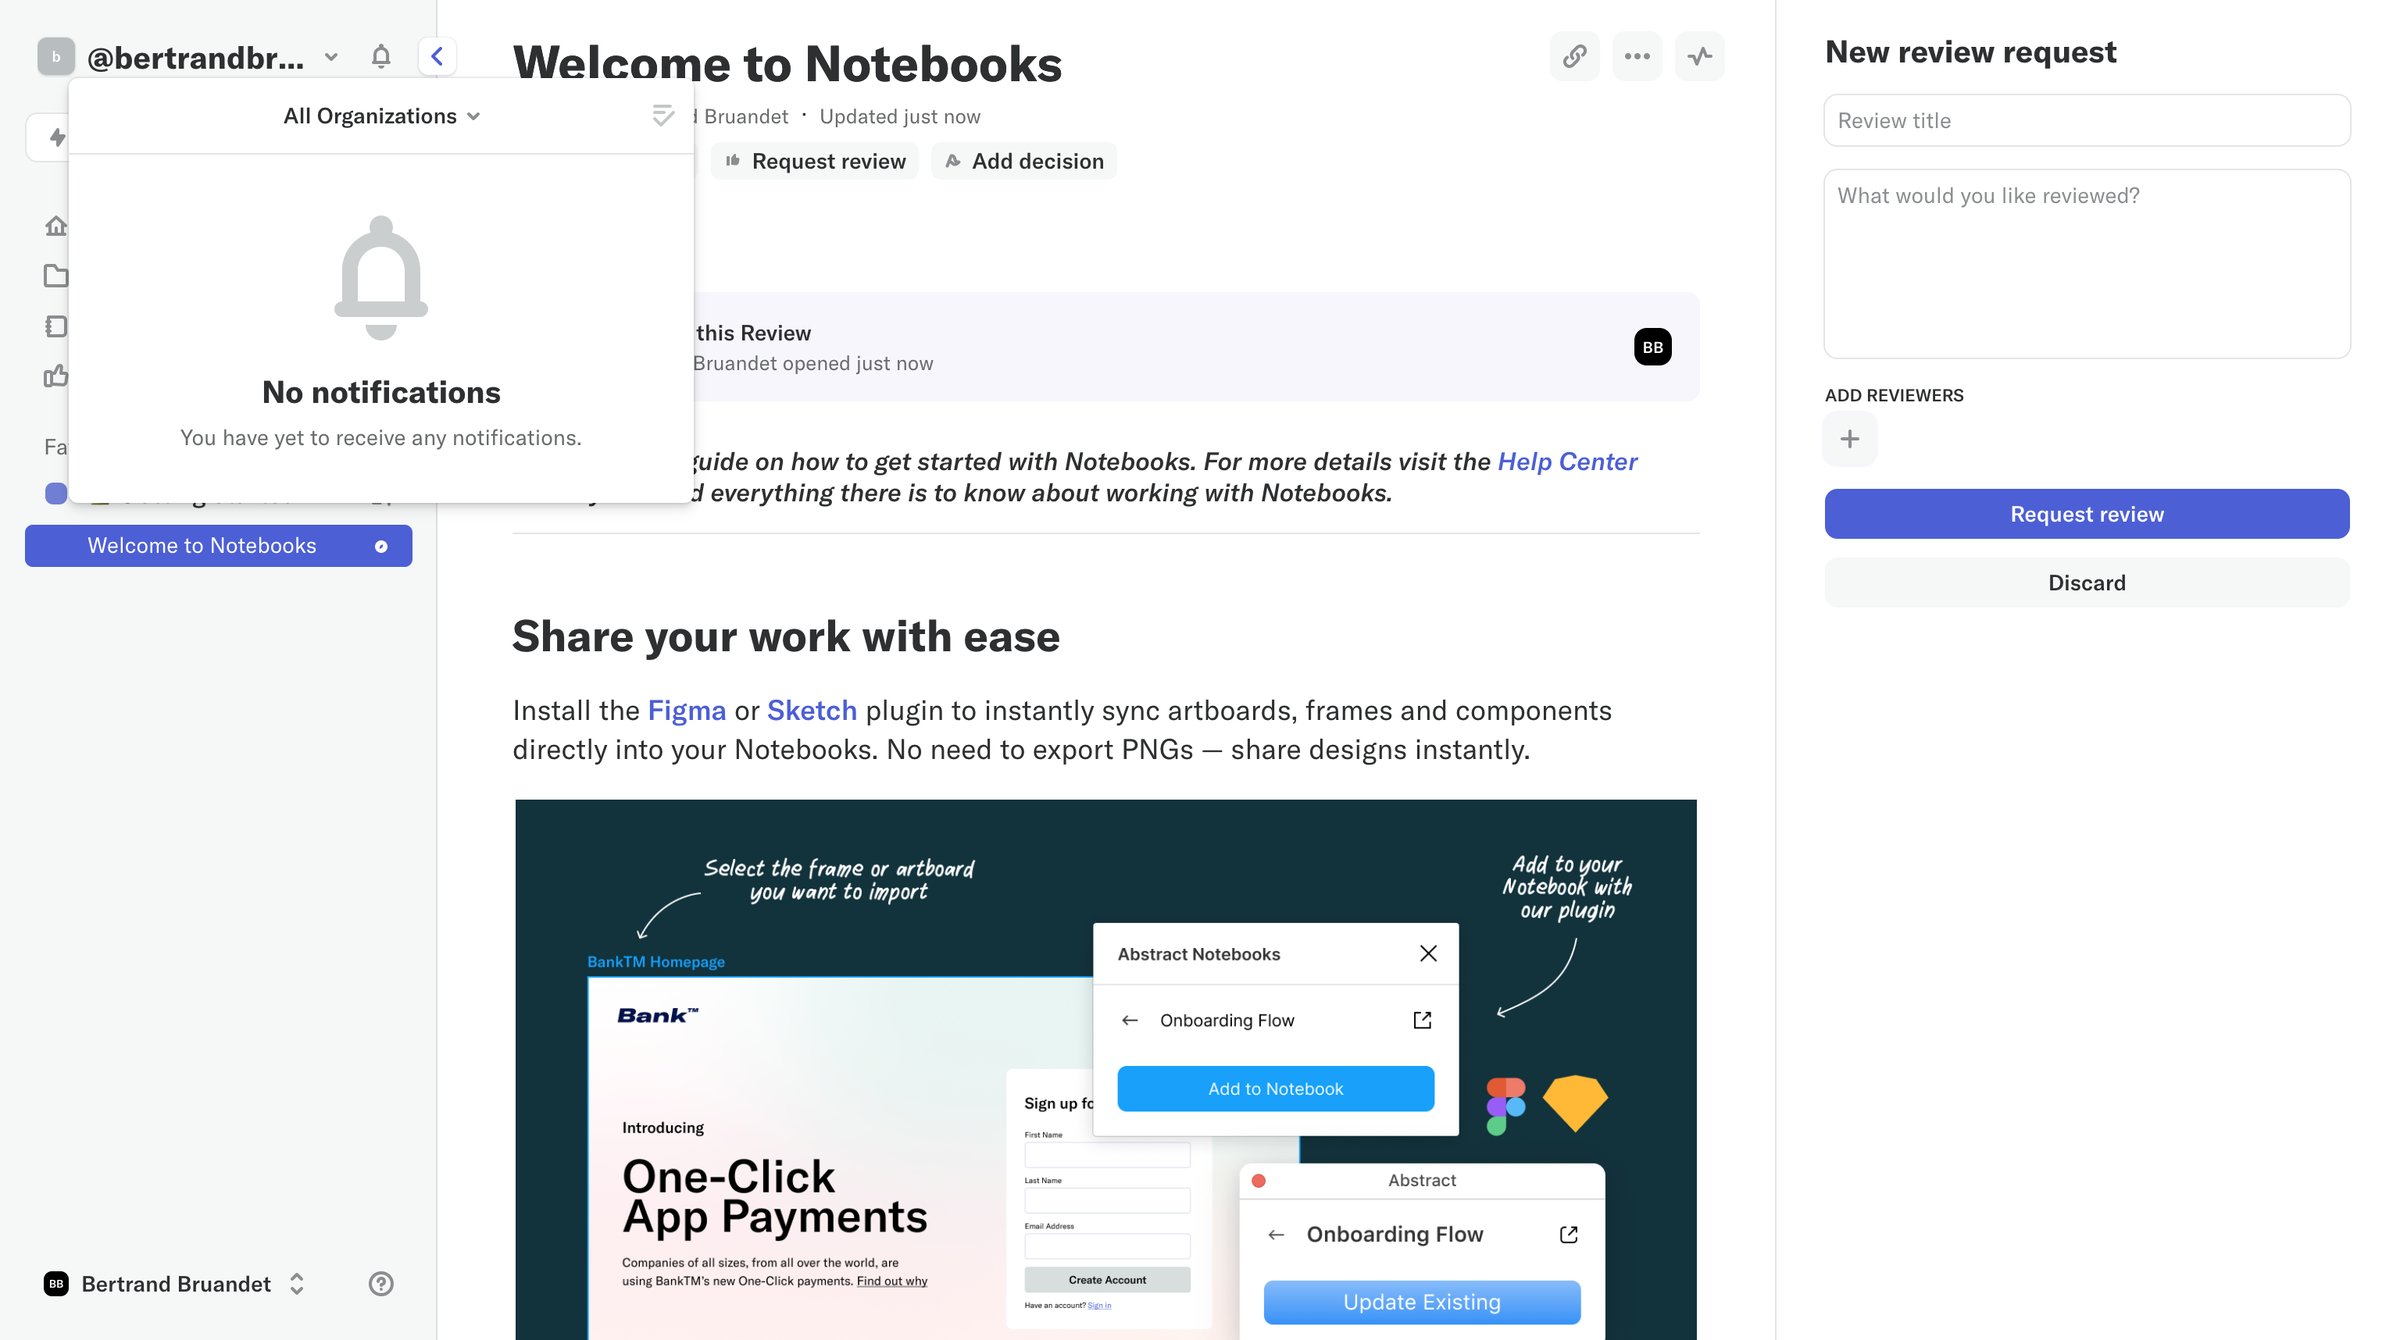Click BB user avatar at sidebar bottom

[x=56, y=1284]
